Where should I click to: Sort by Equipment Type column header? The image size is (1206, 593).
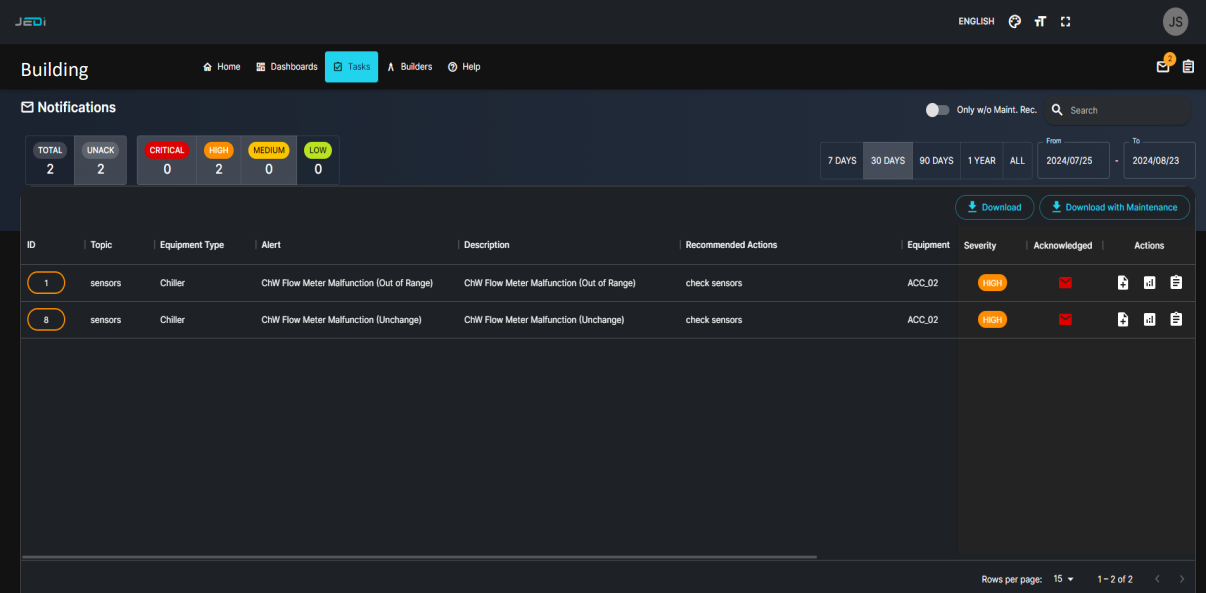[x=192, y=245]
